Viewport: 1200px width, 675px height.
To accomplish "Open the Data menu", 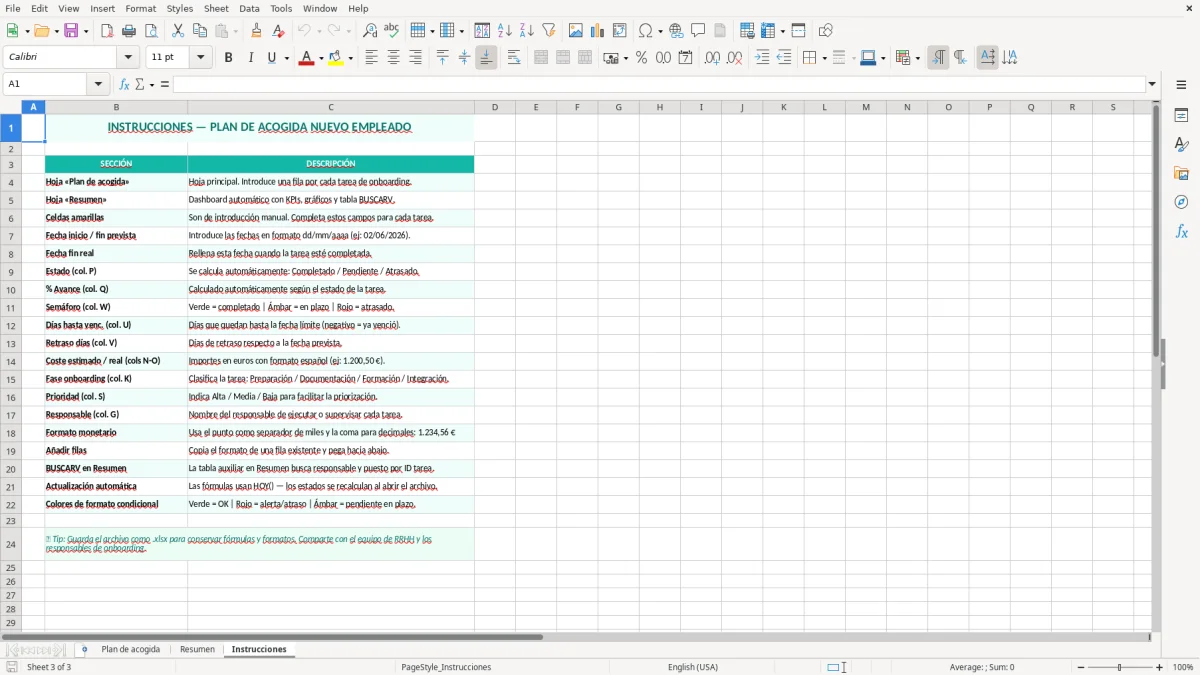I will pos(249,8).
